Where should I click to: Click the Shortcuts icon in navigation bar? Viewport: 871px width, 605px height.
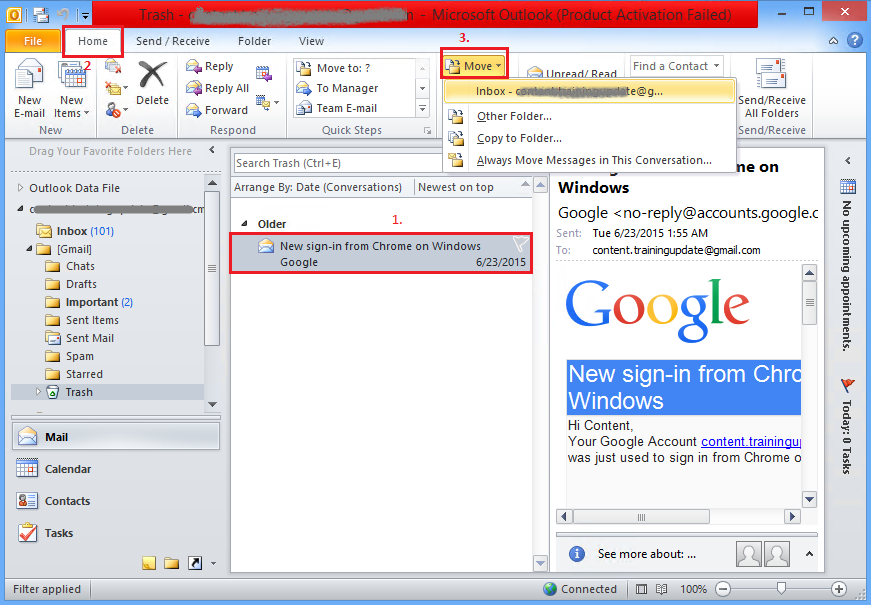coord(195,563)
